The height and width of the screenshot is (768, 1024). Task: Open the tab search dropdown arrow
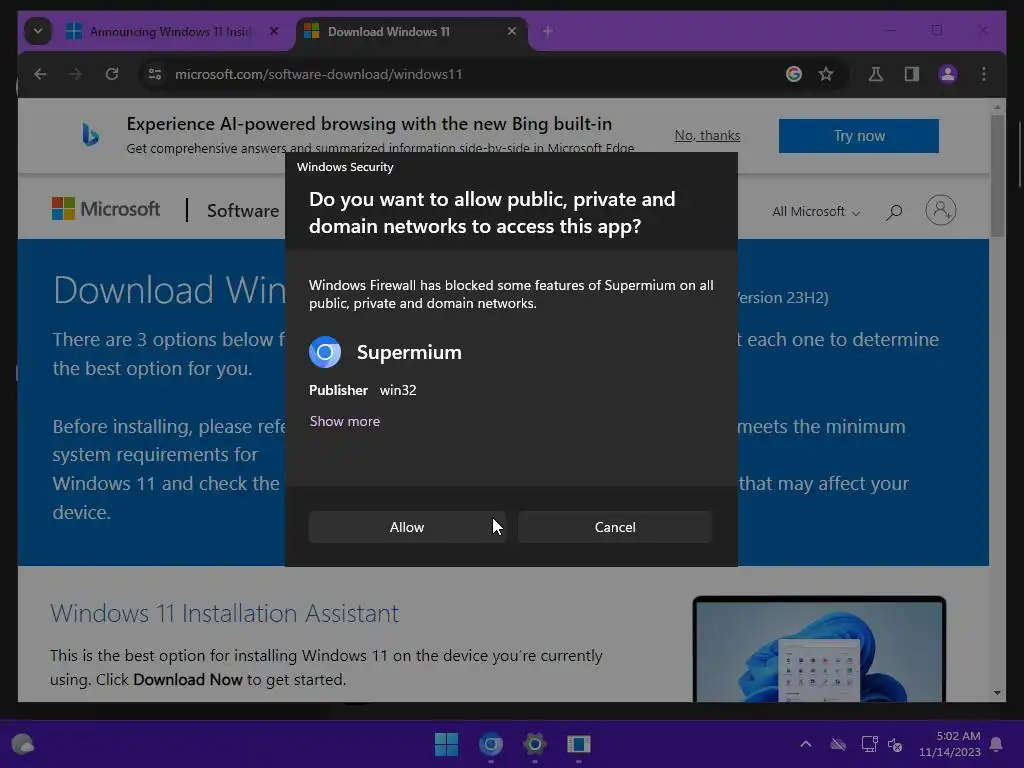38,31
